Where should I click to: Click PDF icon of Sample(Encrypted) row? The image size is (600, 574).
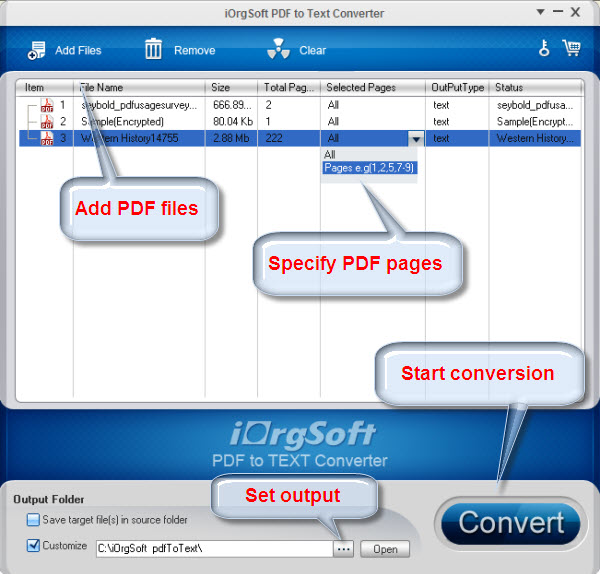(x=47, y=122)
